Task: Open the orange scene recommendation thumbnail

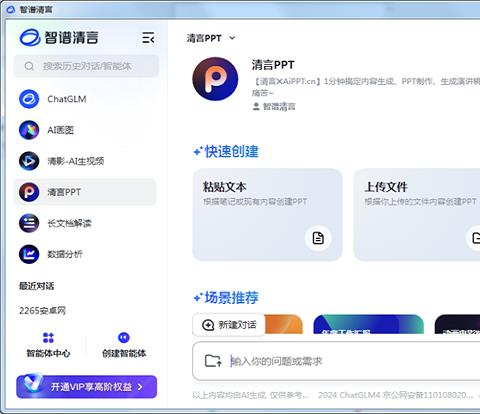Action: click(x=284, y=324)
